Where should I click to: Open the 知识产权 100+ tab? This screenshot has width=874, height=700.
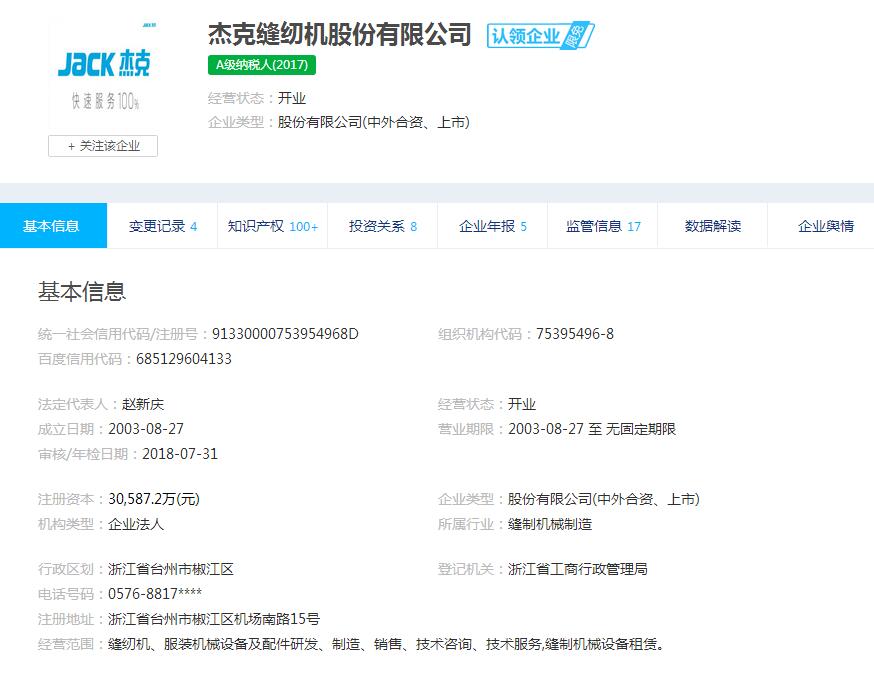point(273,226)
